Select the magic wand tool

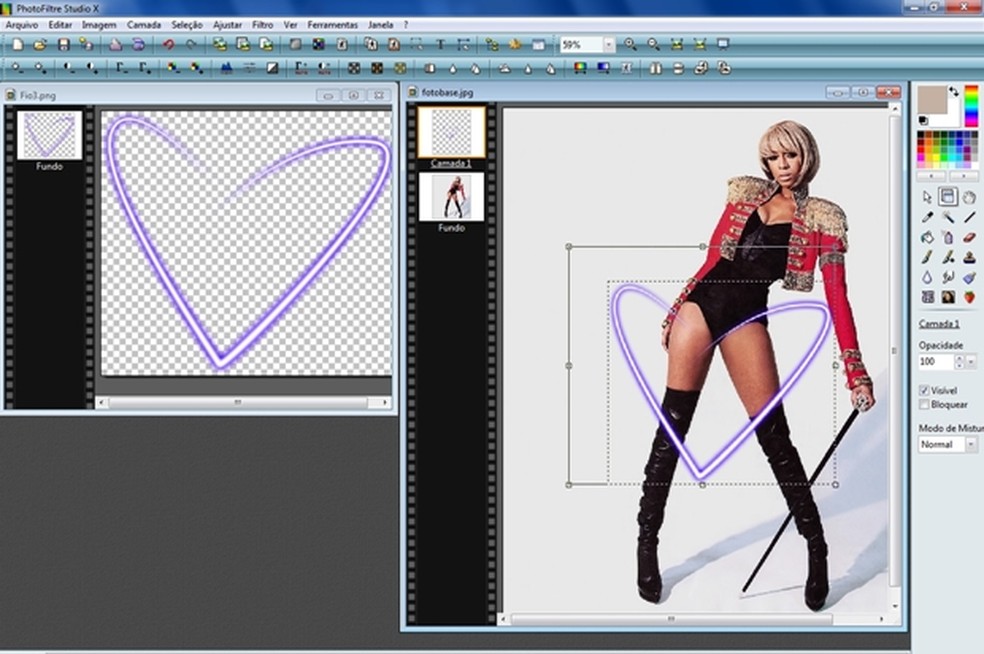948,217
